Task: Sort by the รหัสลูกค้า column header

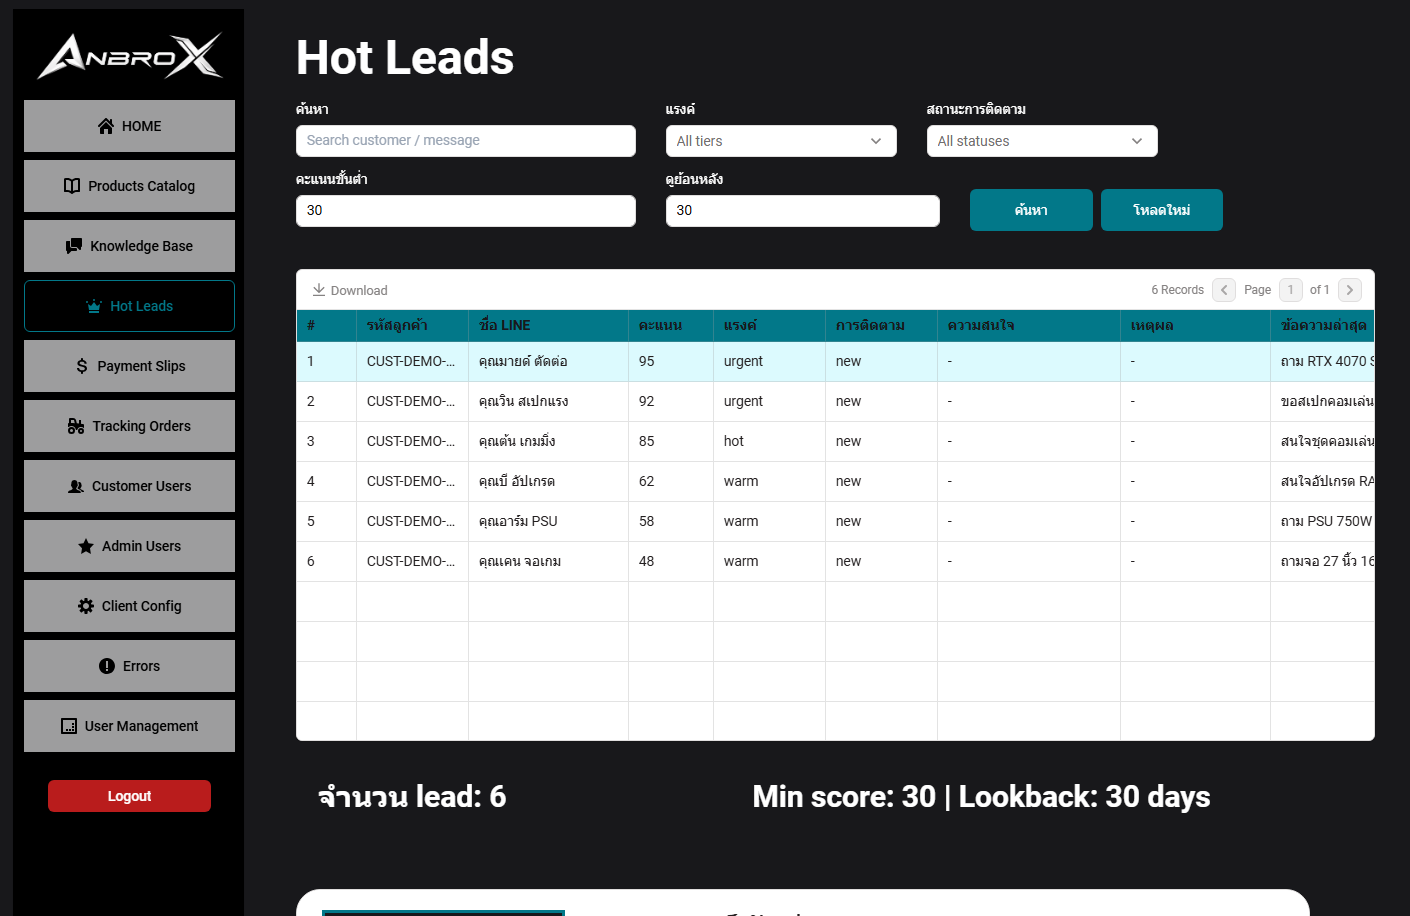Action: click(413, 326)
